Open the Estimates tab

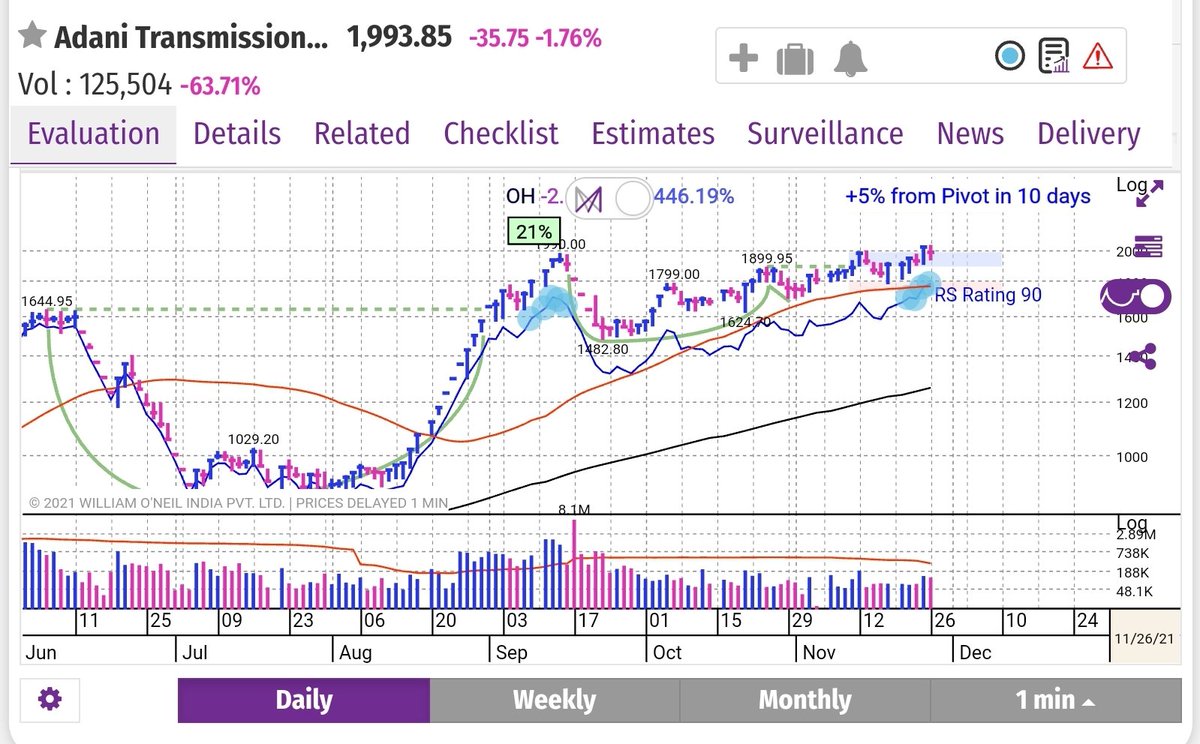pos(653,134)
